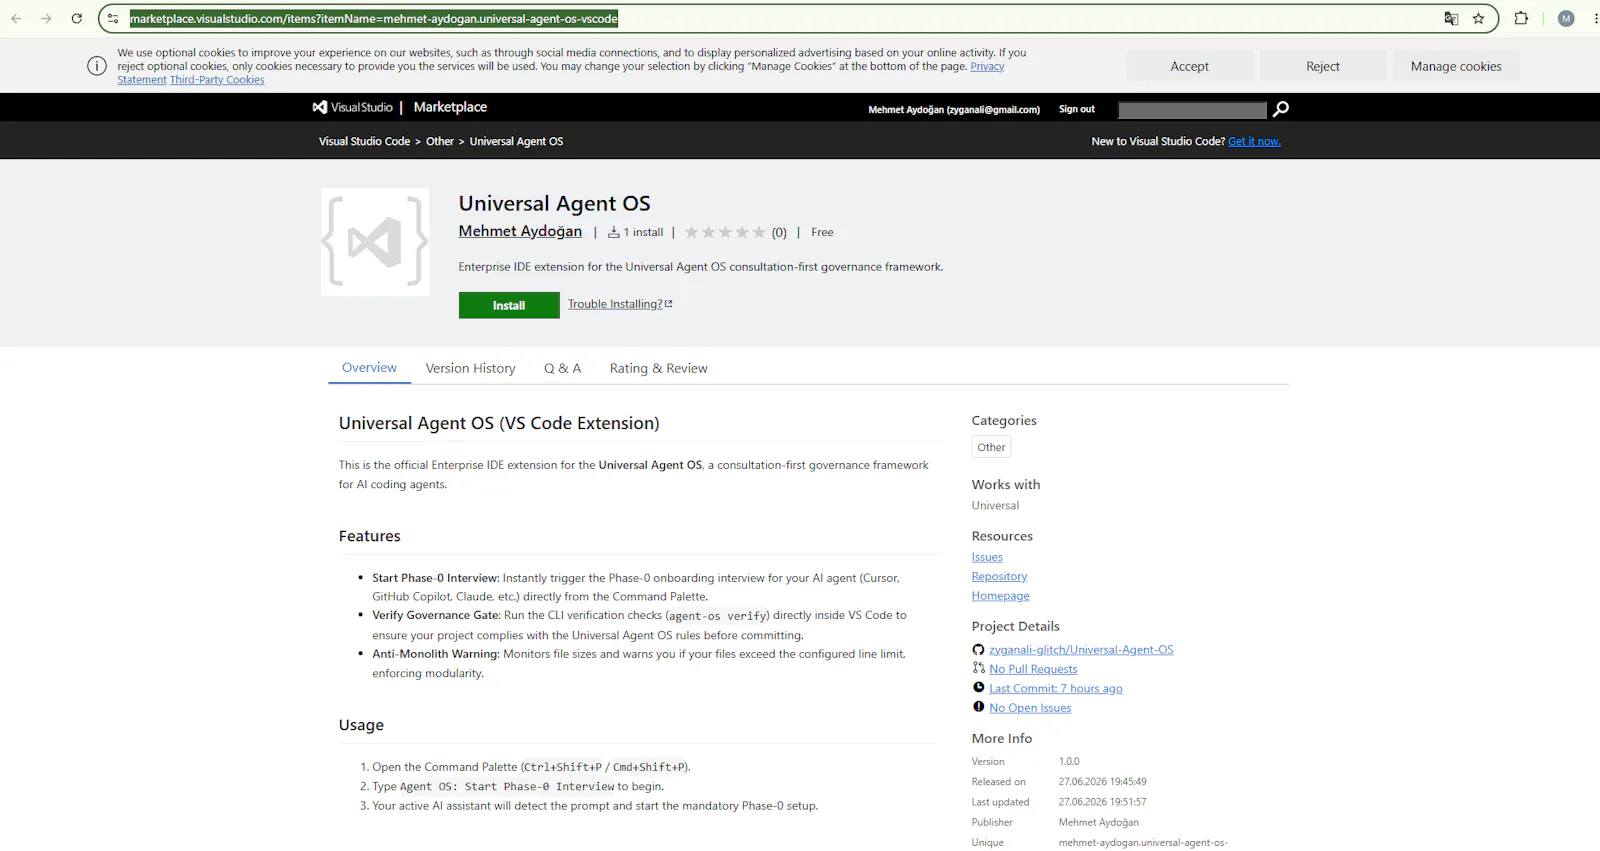Open the Chrome profile avatar

pos(1566,18)
